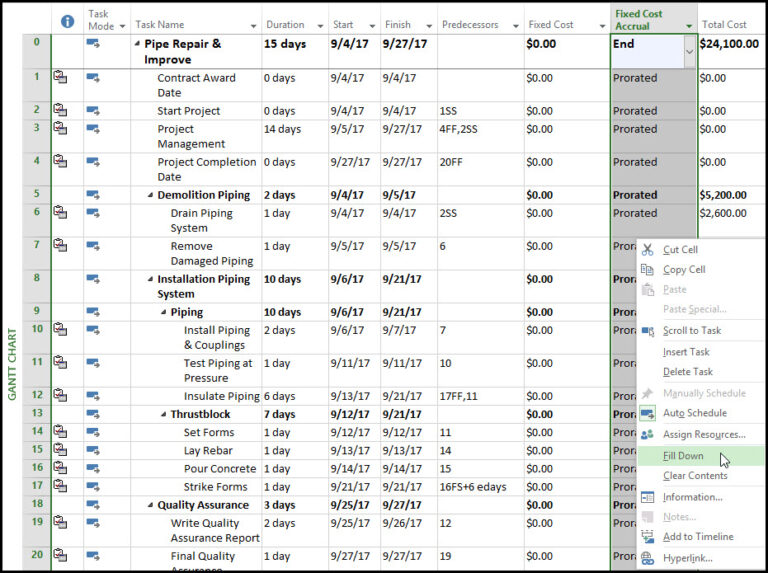Collapse the Pipe Repair & Improve summary task

click(x=137, y=44)
